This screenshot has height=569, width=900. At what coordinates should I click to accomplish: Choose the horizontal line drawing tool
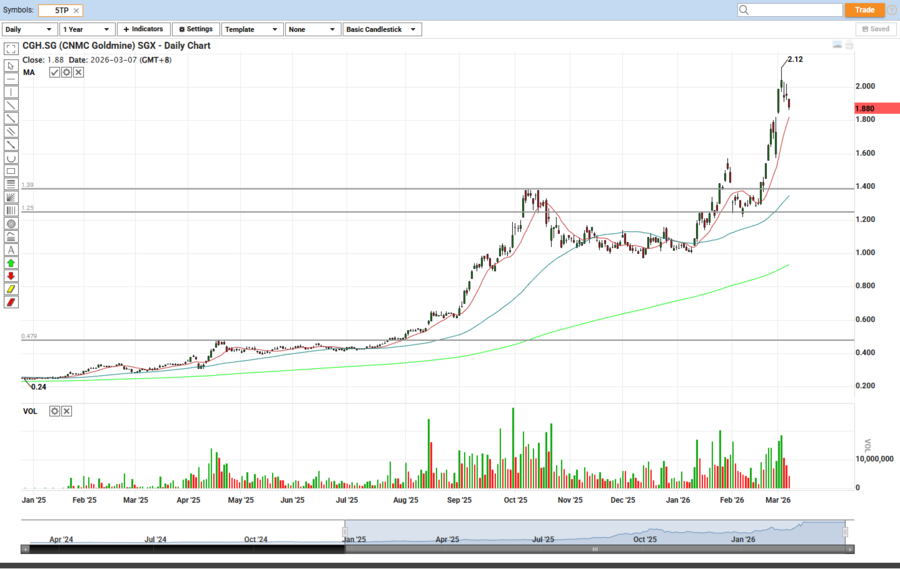pos(11,79)
